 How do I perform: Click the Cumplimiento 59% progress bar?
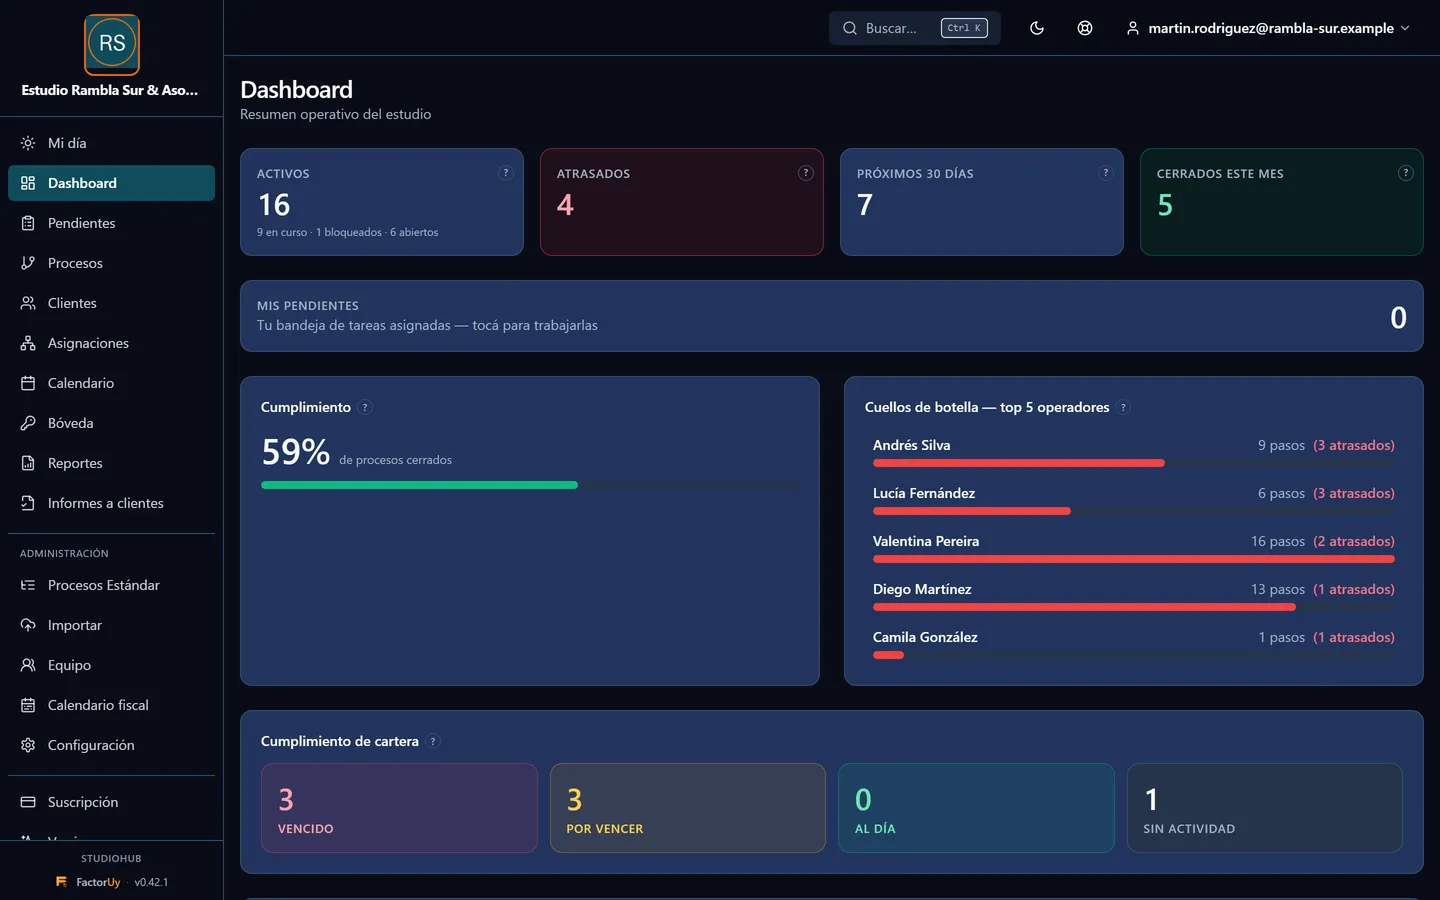pyautogui.click(x=530, y=485)
